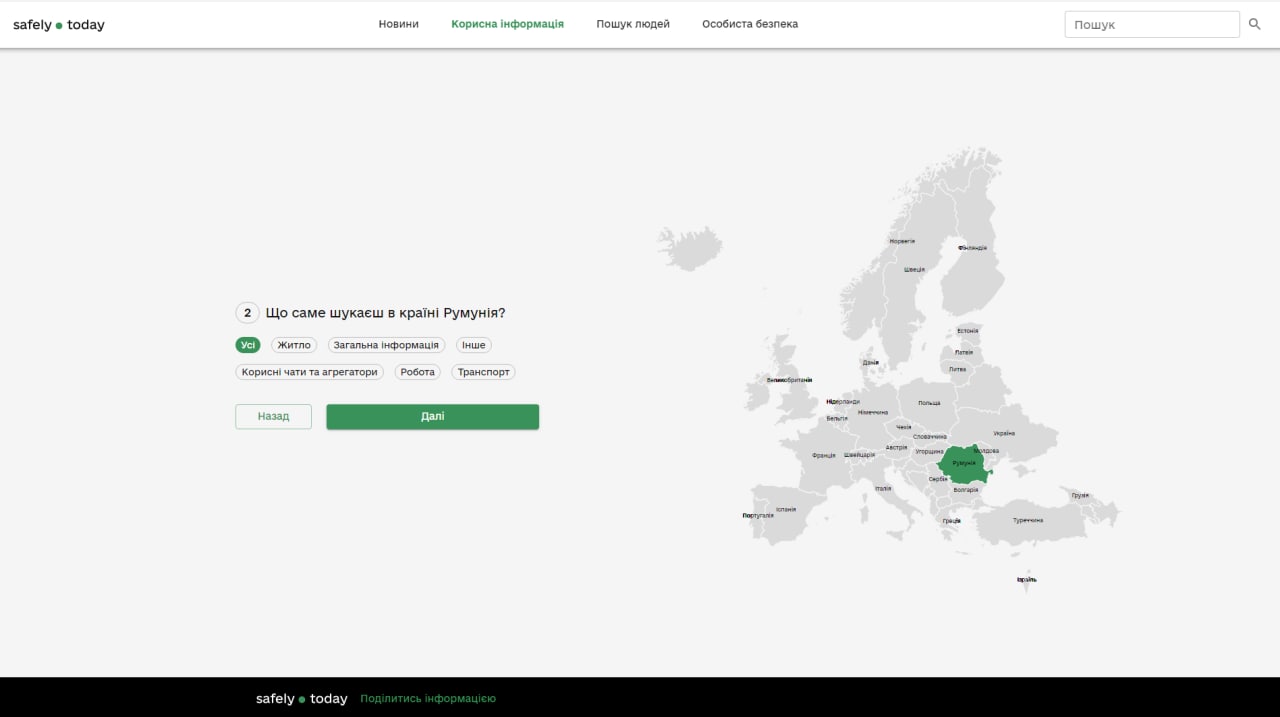Click the search magnifier icon
This screenshot has height=717, width=1280.
pyautogui.click(x=1254, y=24)
